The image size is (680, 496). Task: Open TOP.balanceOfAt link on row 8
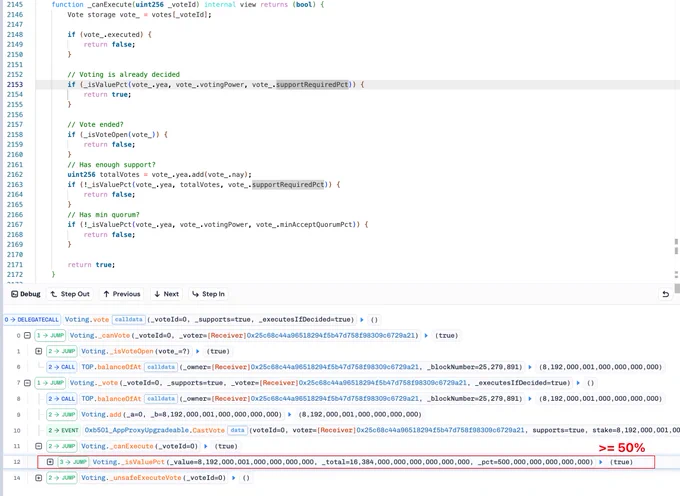coord(111,398)
